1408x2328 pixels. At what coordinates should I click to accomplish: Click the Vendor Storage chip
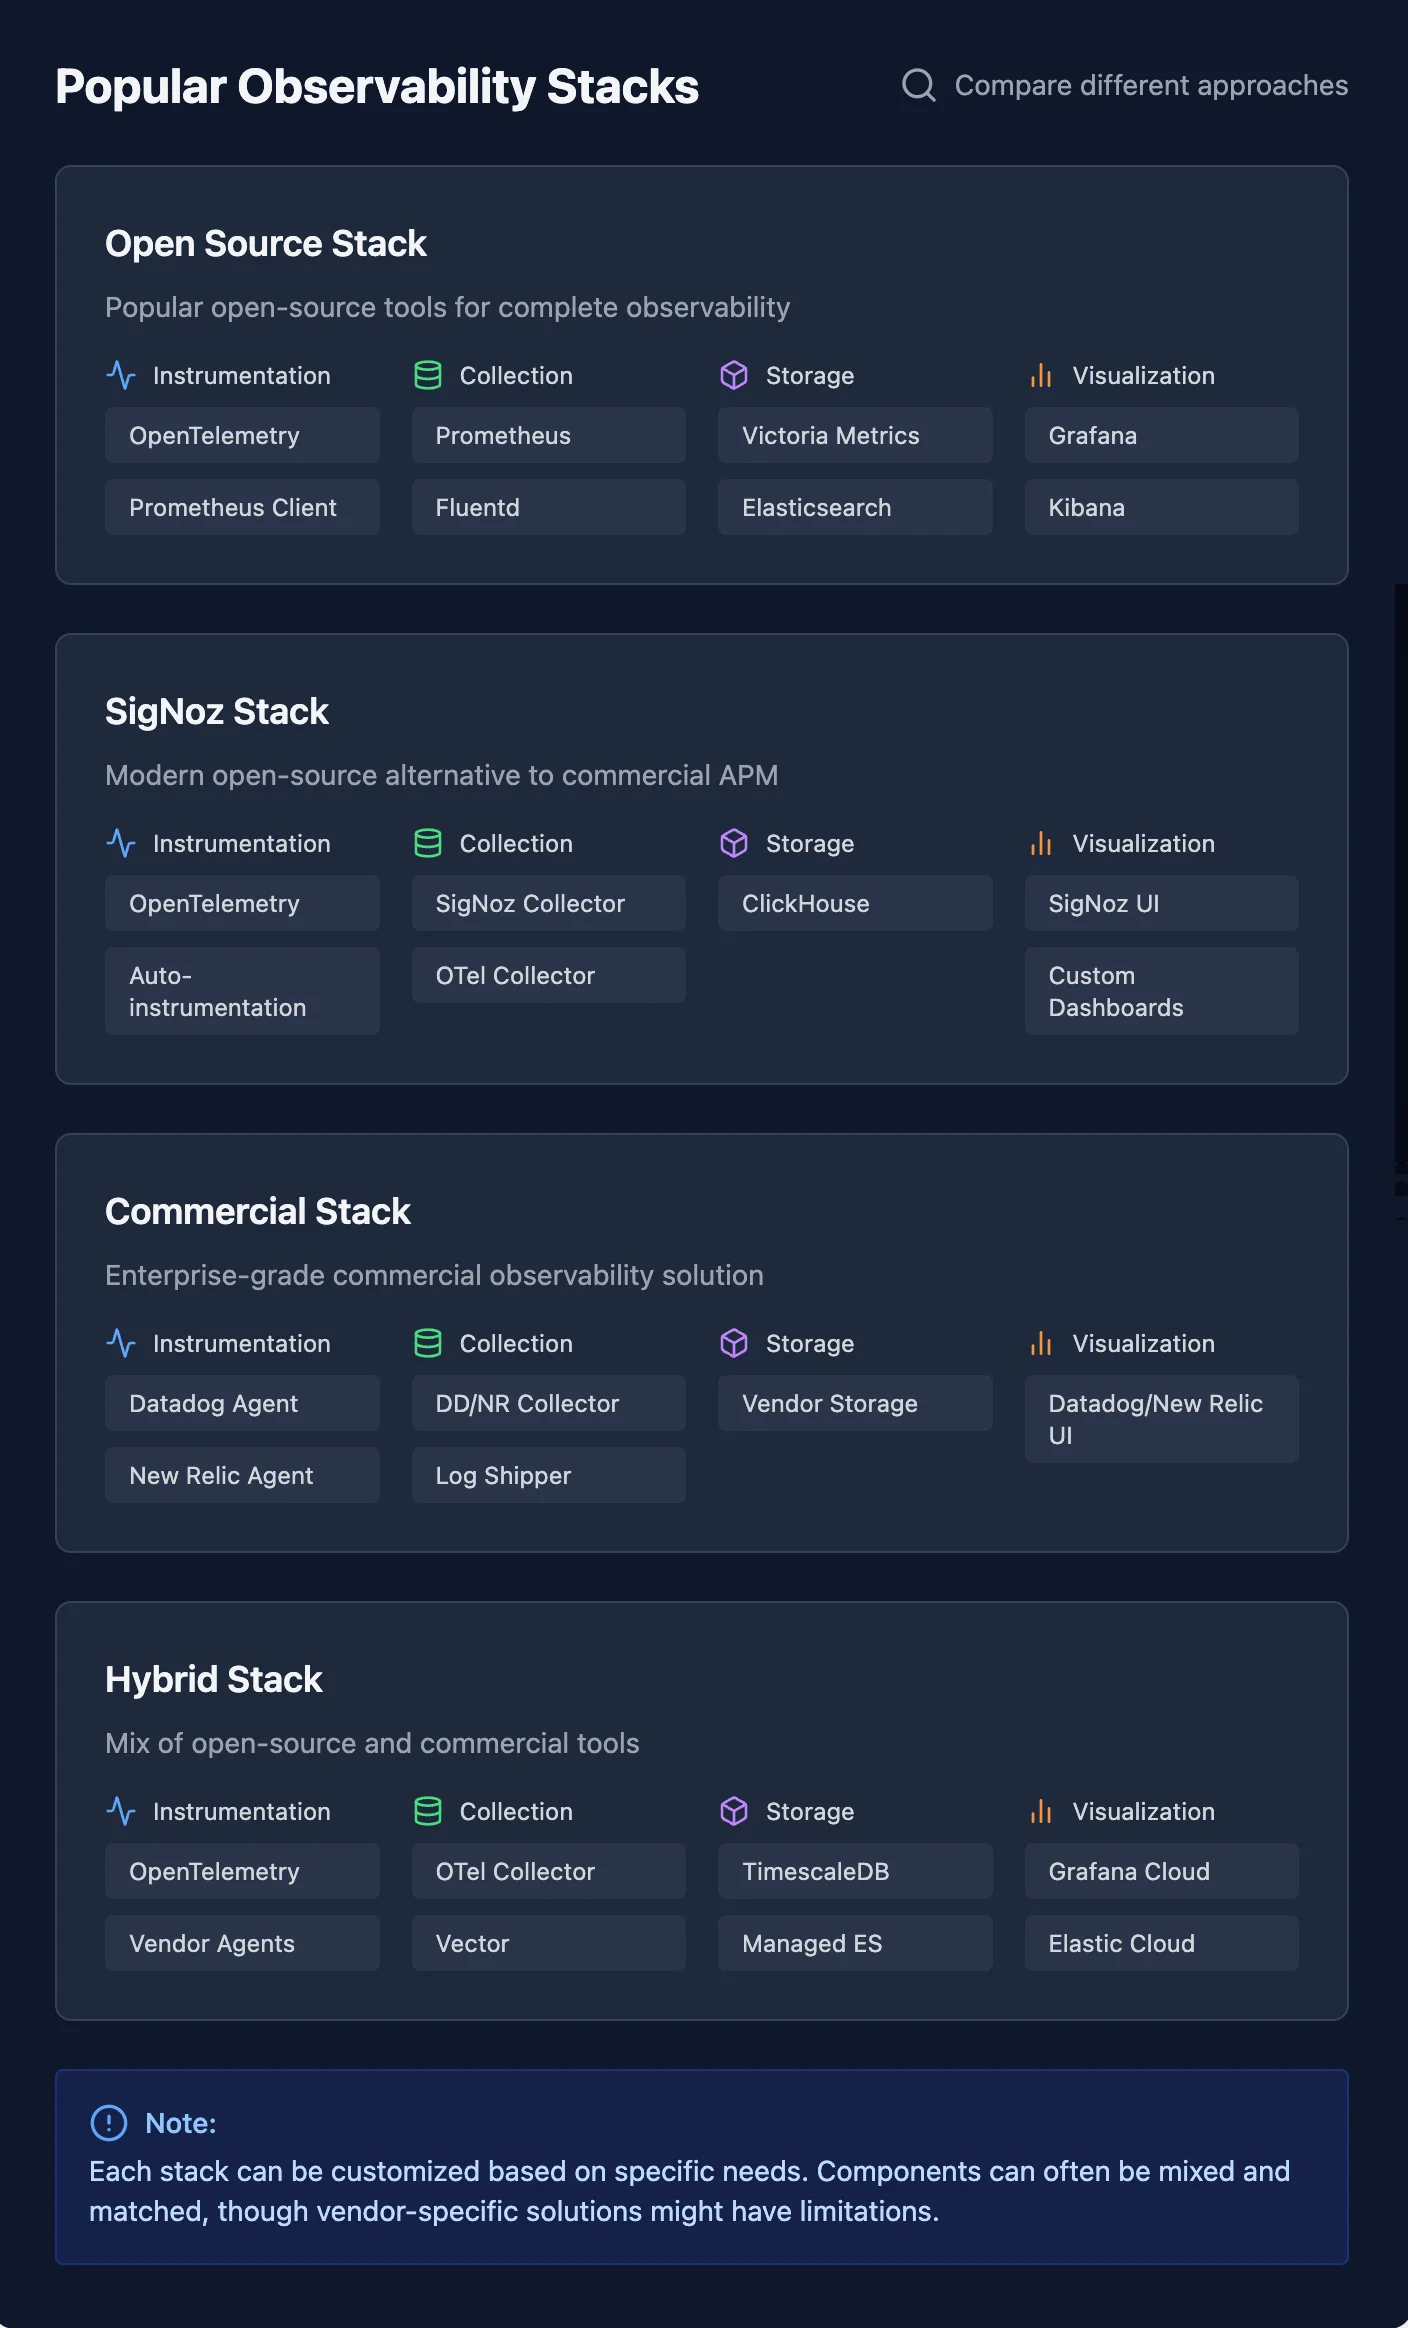(x=855, y=1403)
